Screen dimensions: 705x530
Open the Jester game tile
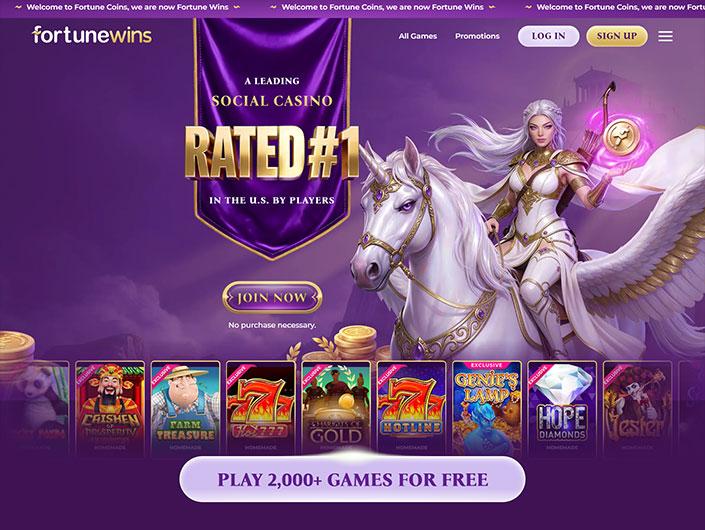point(637,408)
